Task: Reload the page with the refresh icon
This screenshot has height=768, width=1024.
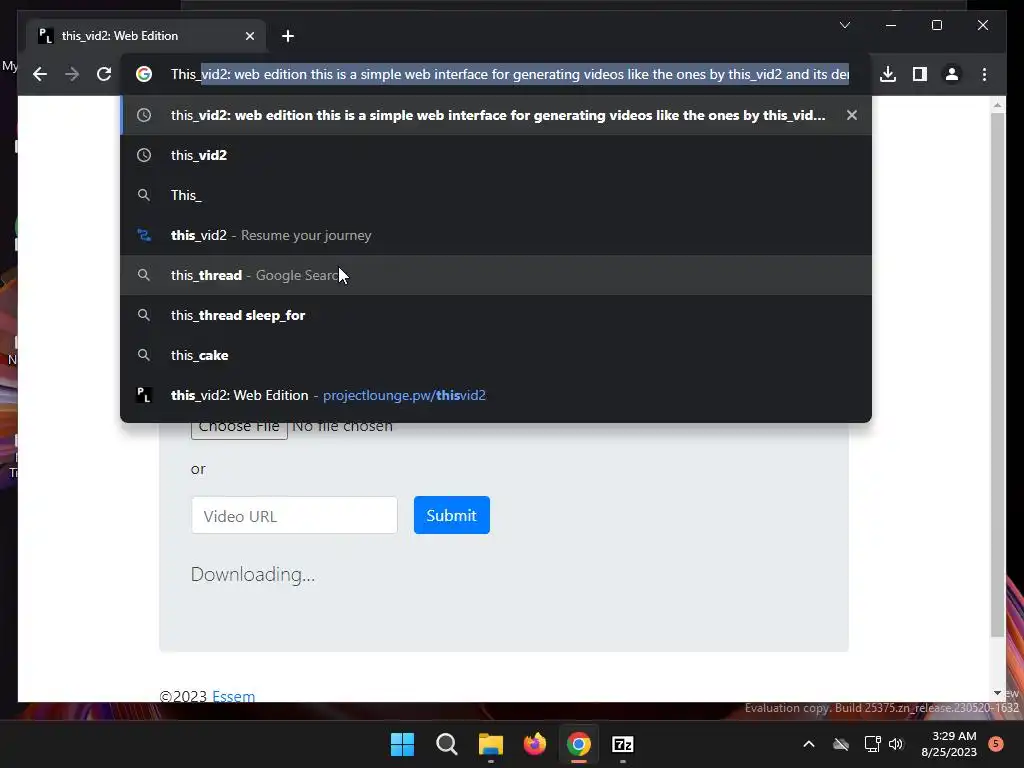Action: point(104,74)
